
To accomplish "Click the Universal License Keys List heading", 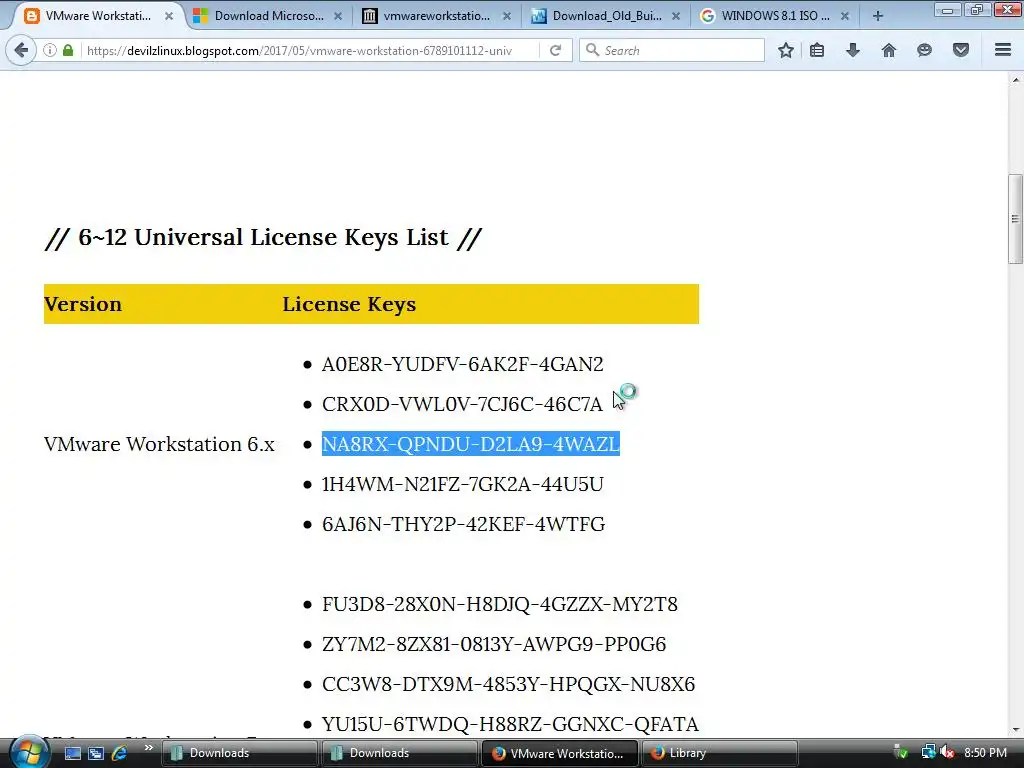I will [x=263, y=237].
